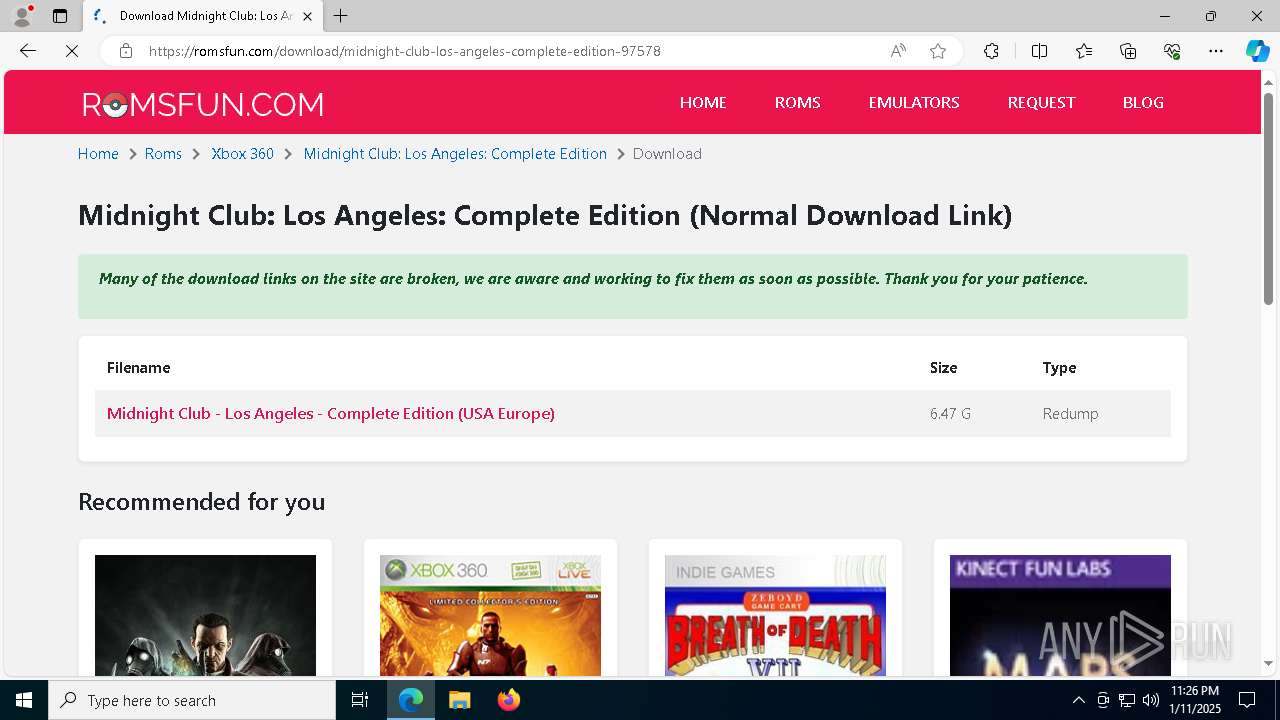Click the browser back arrow
This screenshot has width=1280, height=720.
click(28, 51)
